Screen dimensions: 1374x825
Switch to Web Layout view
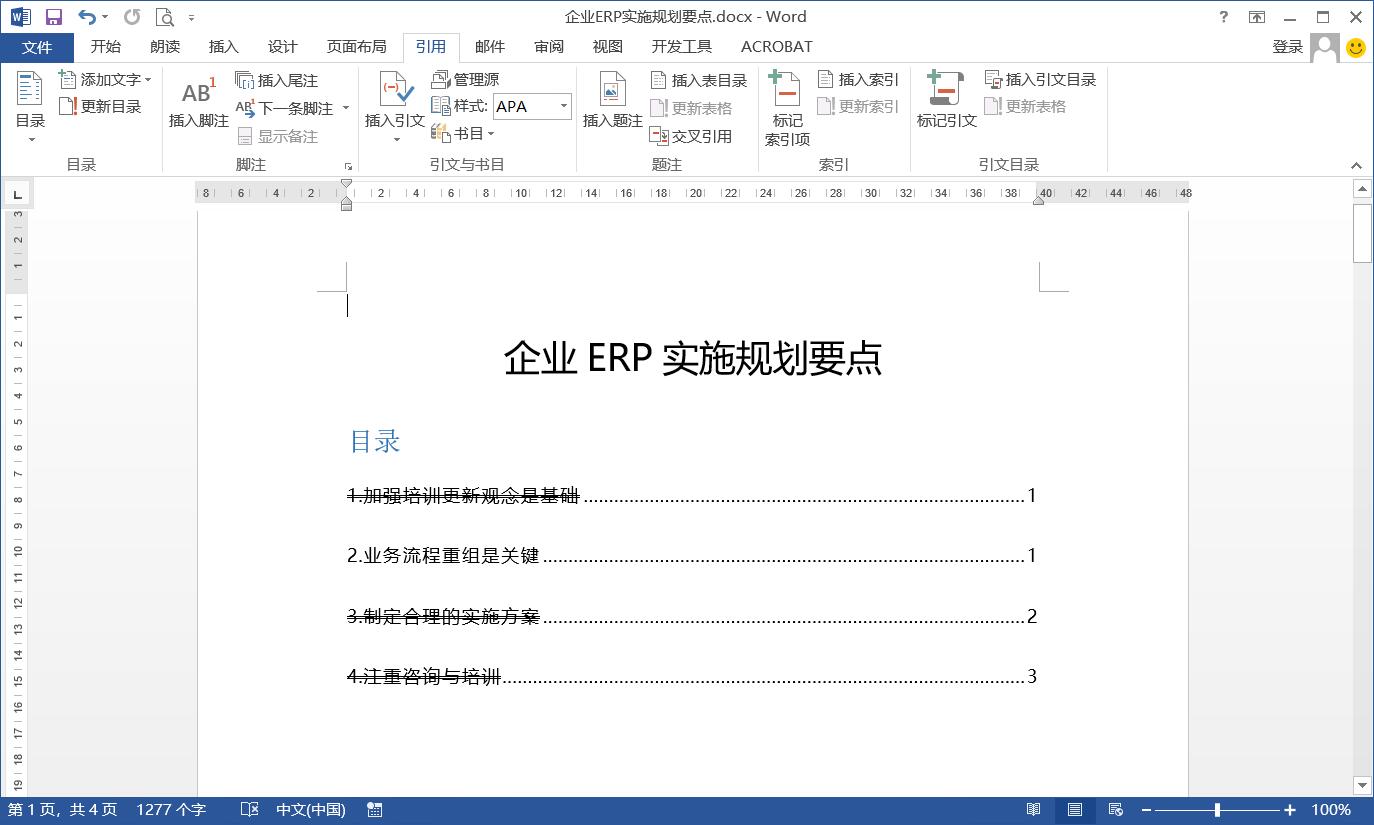(1116, 810)
